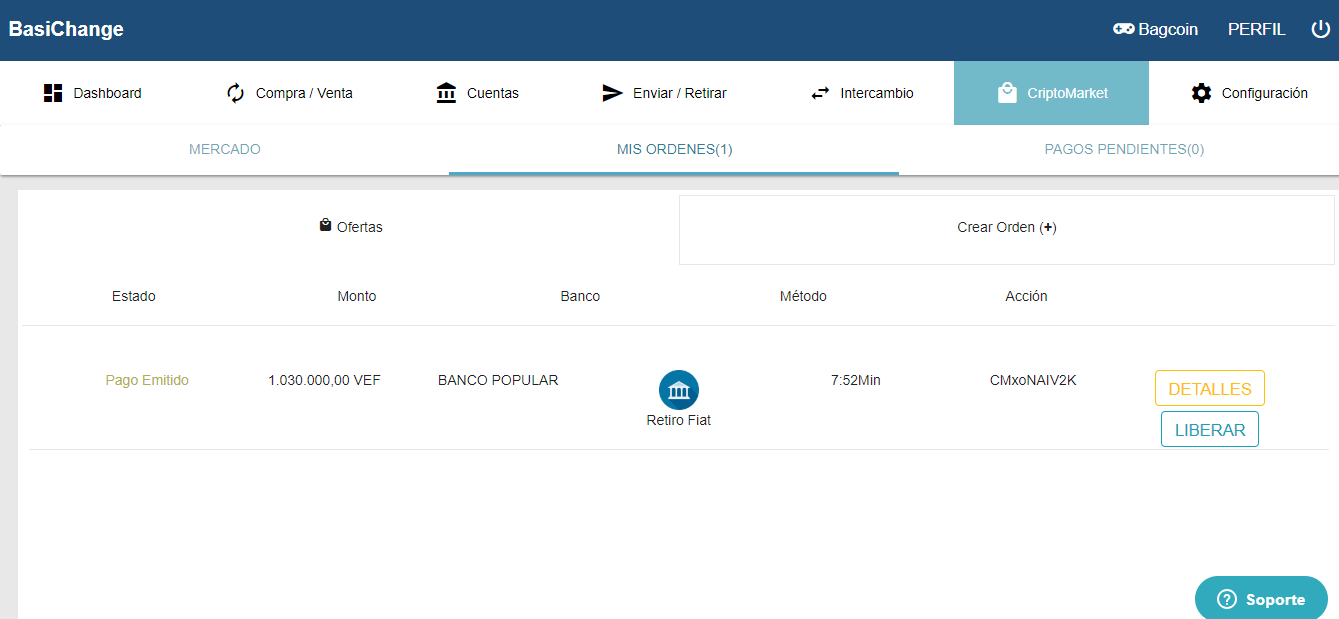Click the DETALLES button
1339x619 pixels.
(x=1210, y=389)
